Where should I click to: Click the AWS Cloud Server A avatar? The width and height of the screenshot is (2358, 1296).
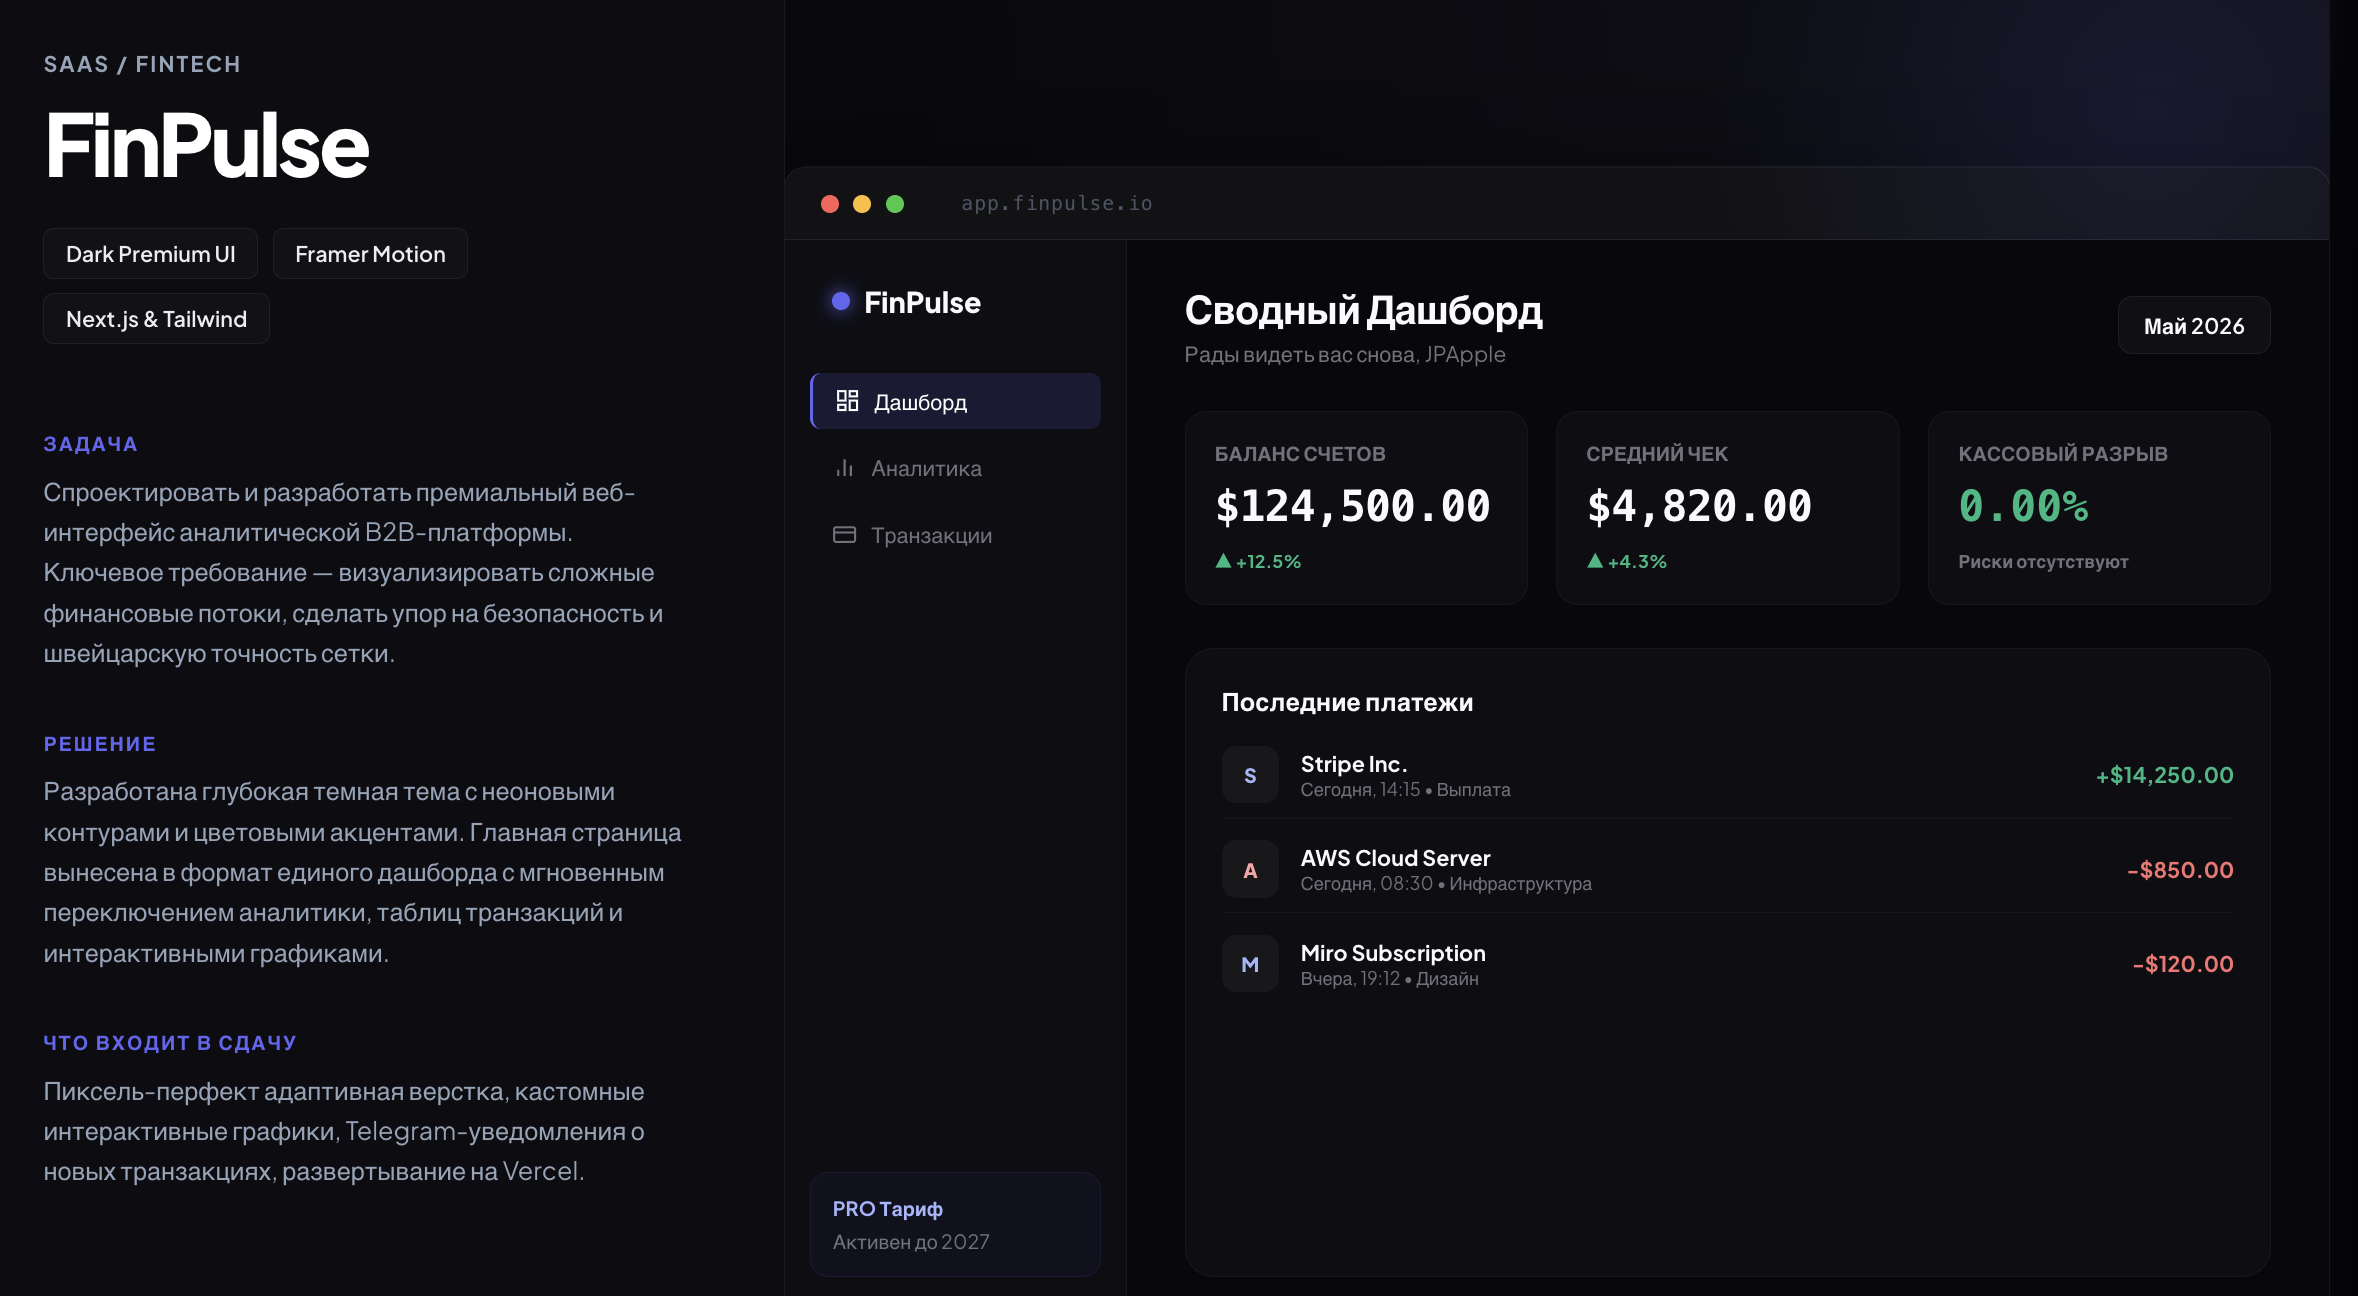(x=1250, y=870)
